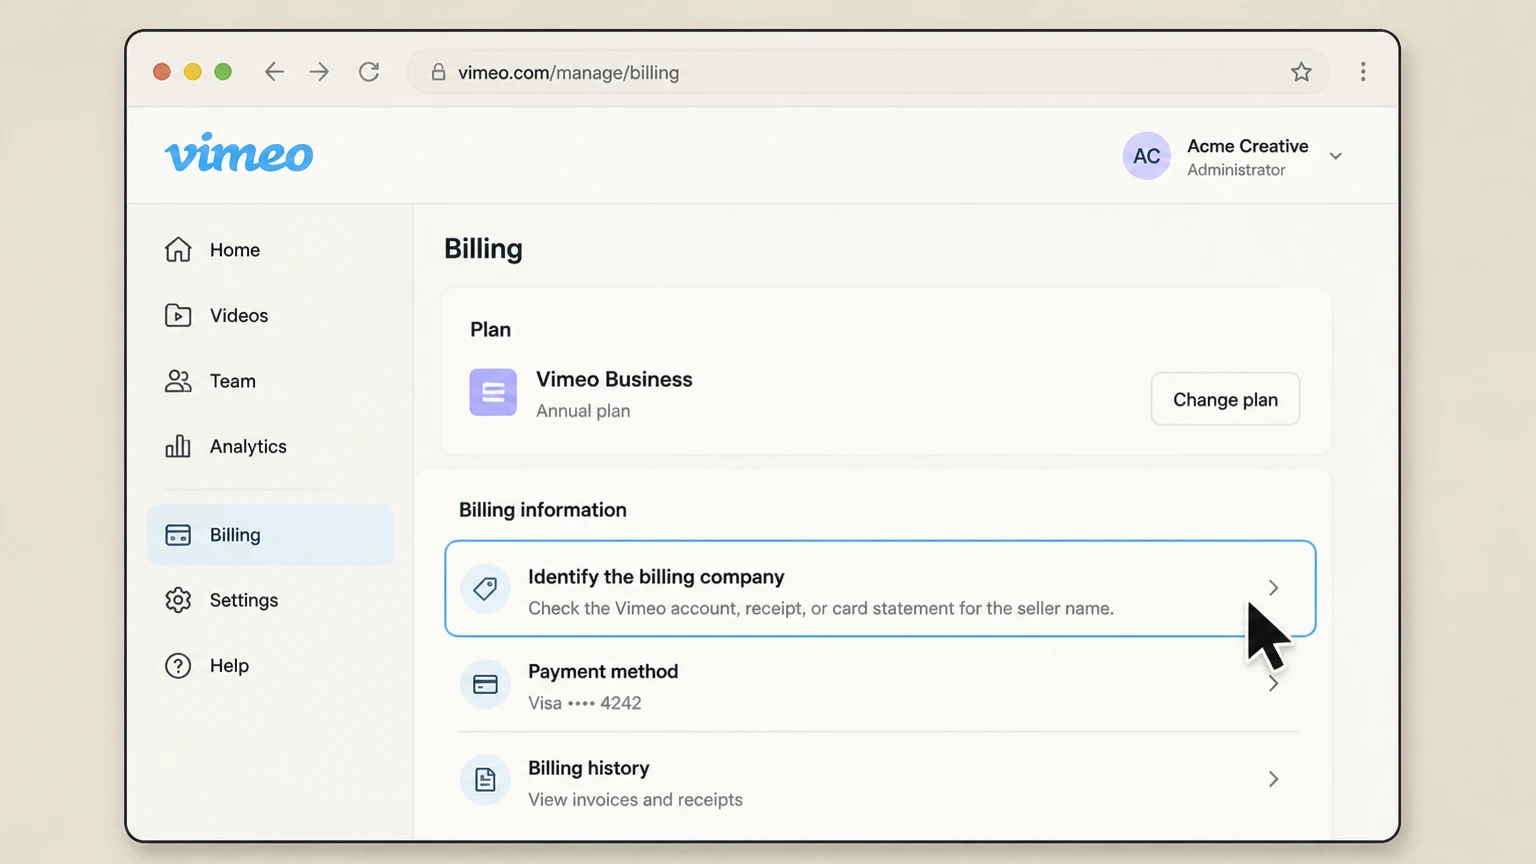Click the browser forward arrow
This screenshot has height=864, width=1536.
[319, 72]
